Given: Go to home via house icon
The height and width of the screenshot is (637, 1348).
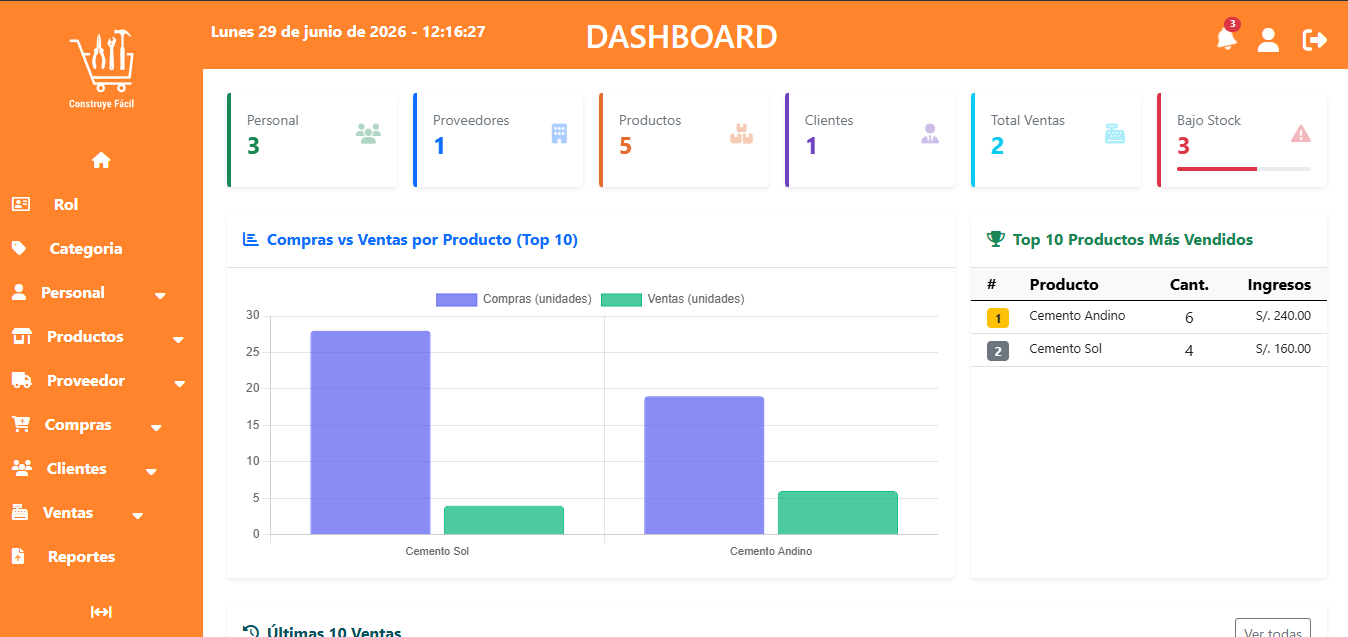Looking at the screenshot, I should 101,160.
